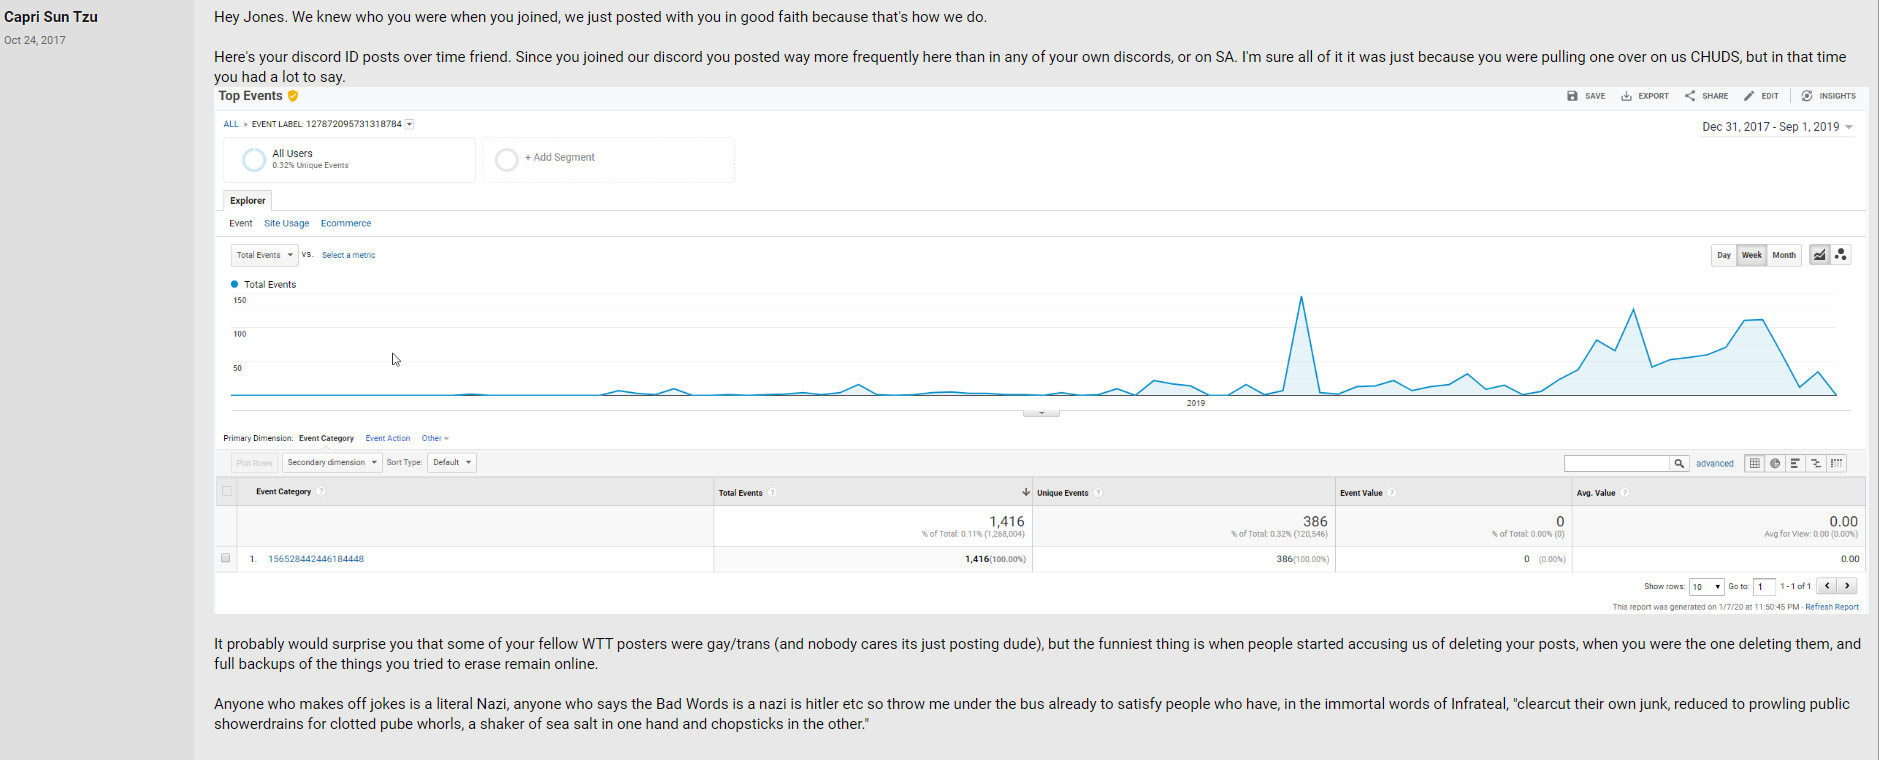Click the empty Add Segment circle
Image resolution: width=1881 pixels, height=760 pixels.
[x=507, y=159]
